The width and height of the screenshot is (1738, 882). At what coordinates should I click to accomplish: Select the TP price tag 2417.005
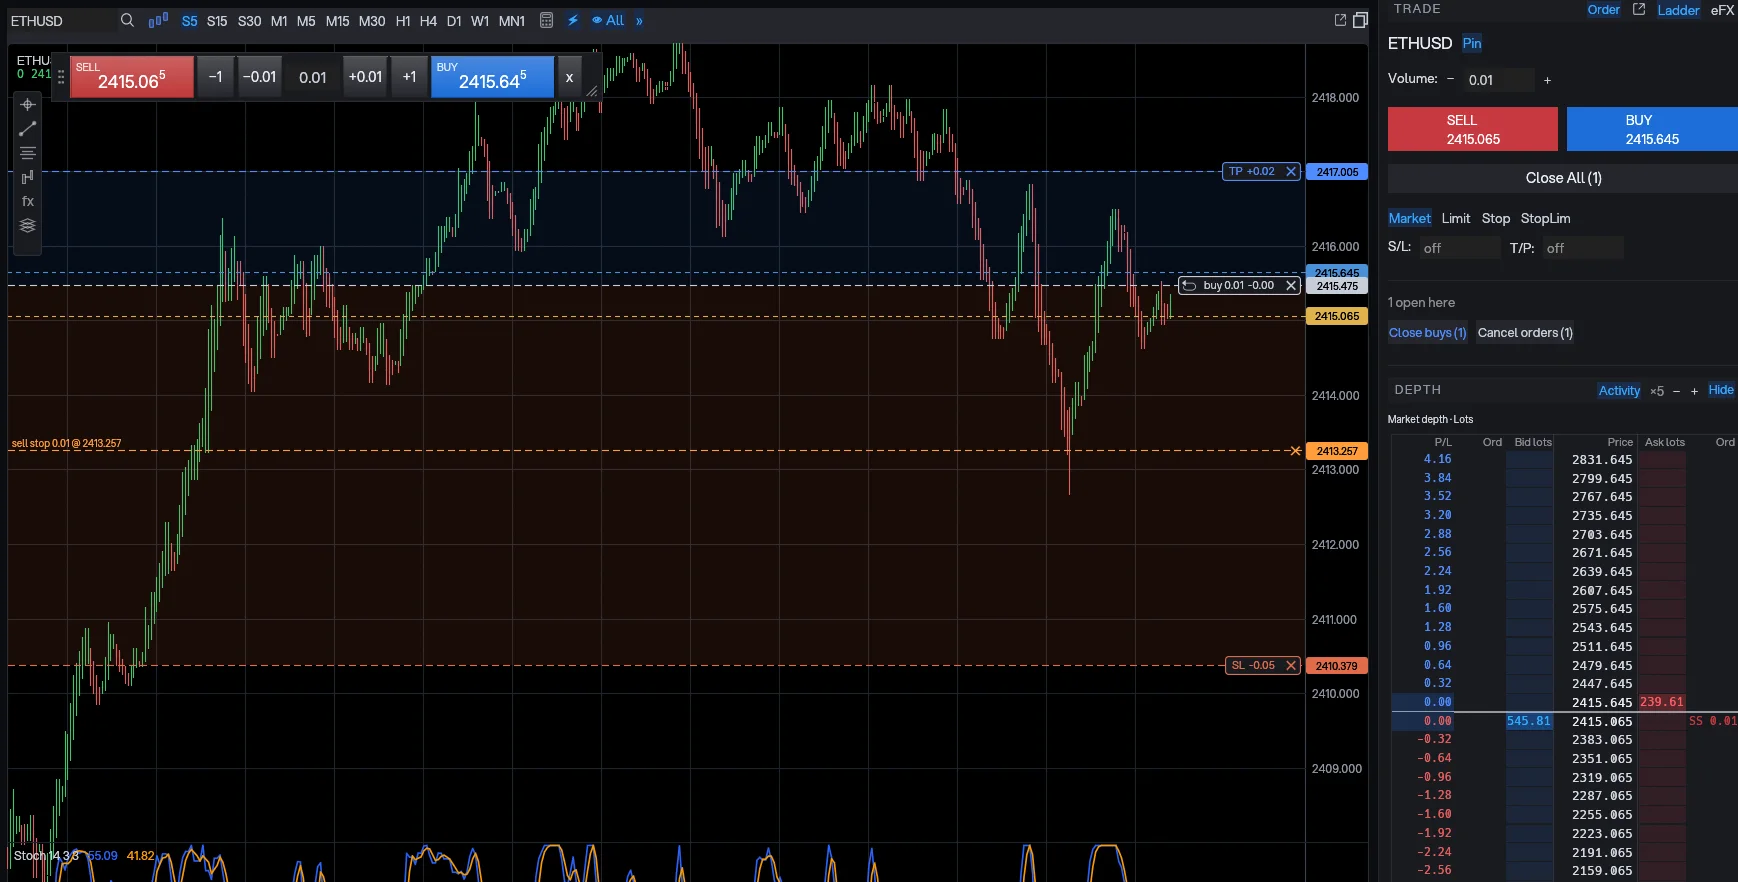pyautogui.click(x=1337, y=172)
